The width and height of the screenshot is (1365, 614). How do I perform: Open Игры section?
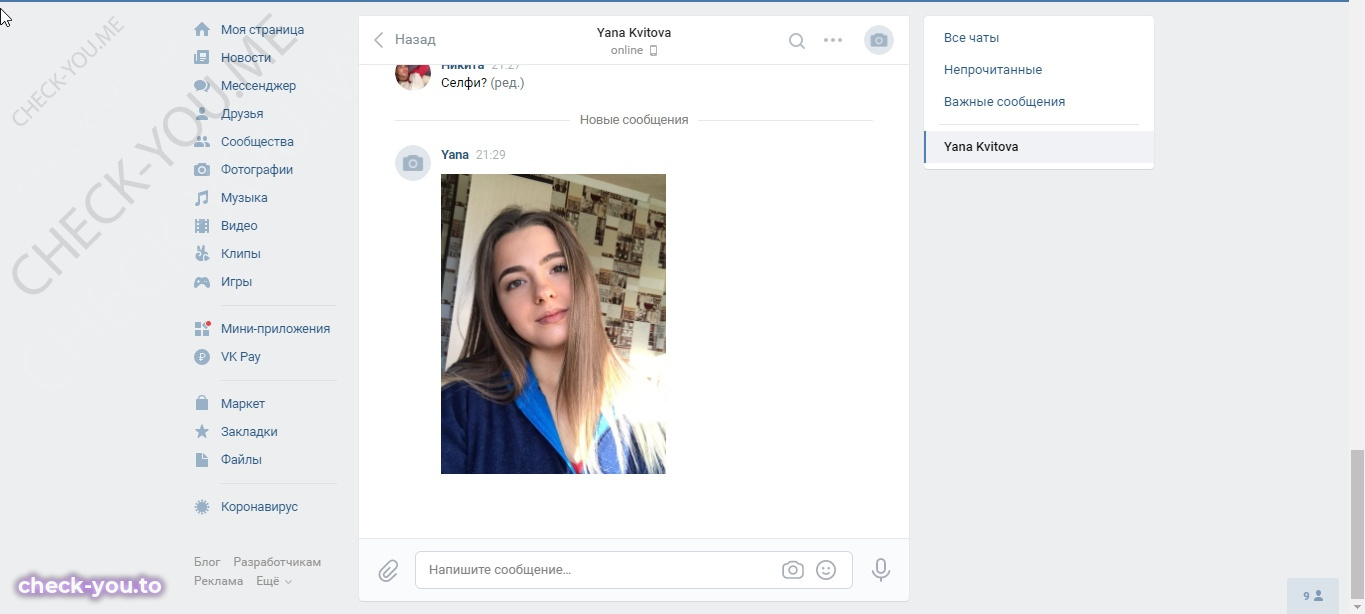click(x=236, y=282)
